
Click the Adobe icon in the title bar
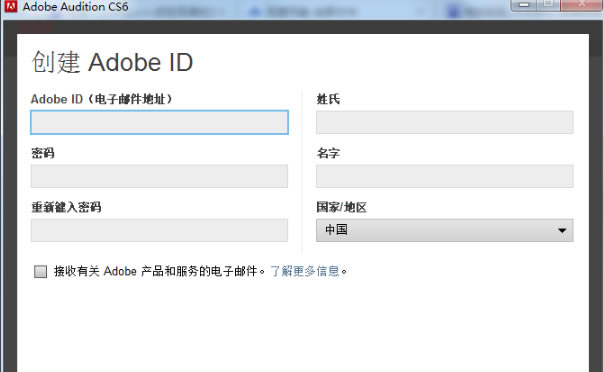(11, 7)
